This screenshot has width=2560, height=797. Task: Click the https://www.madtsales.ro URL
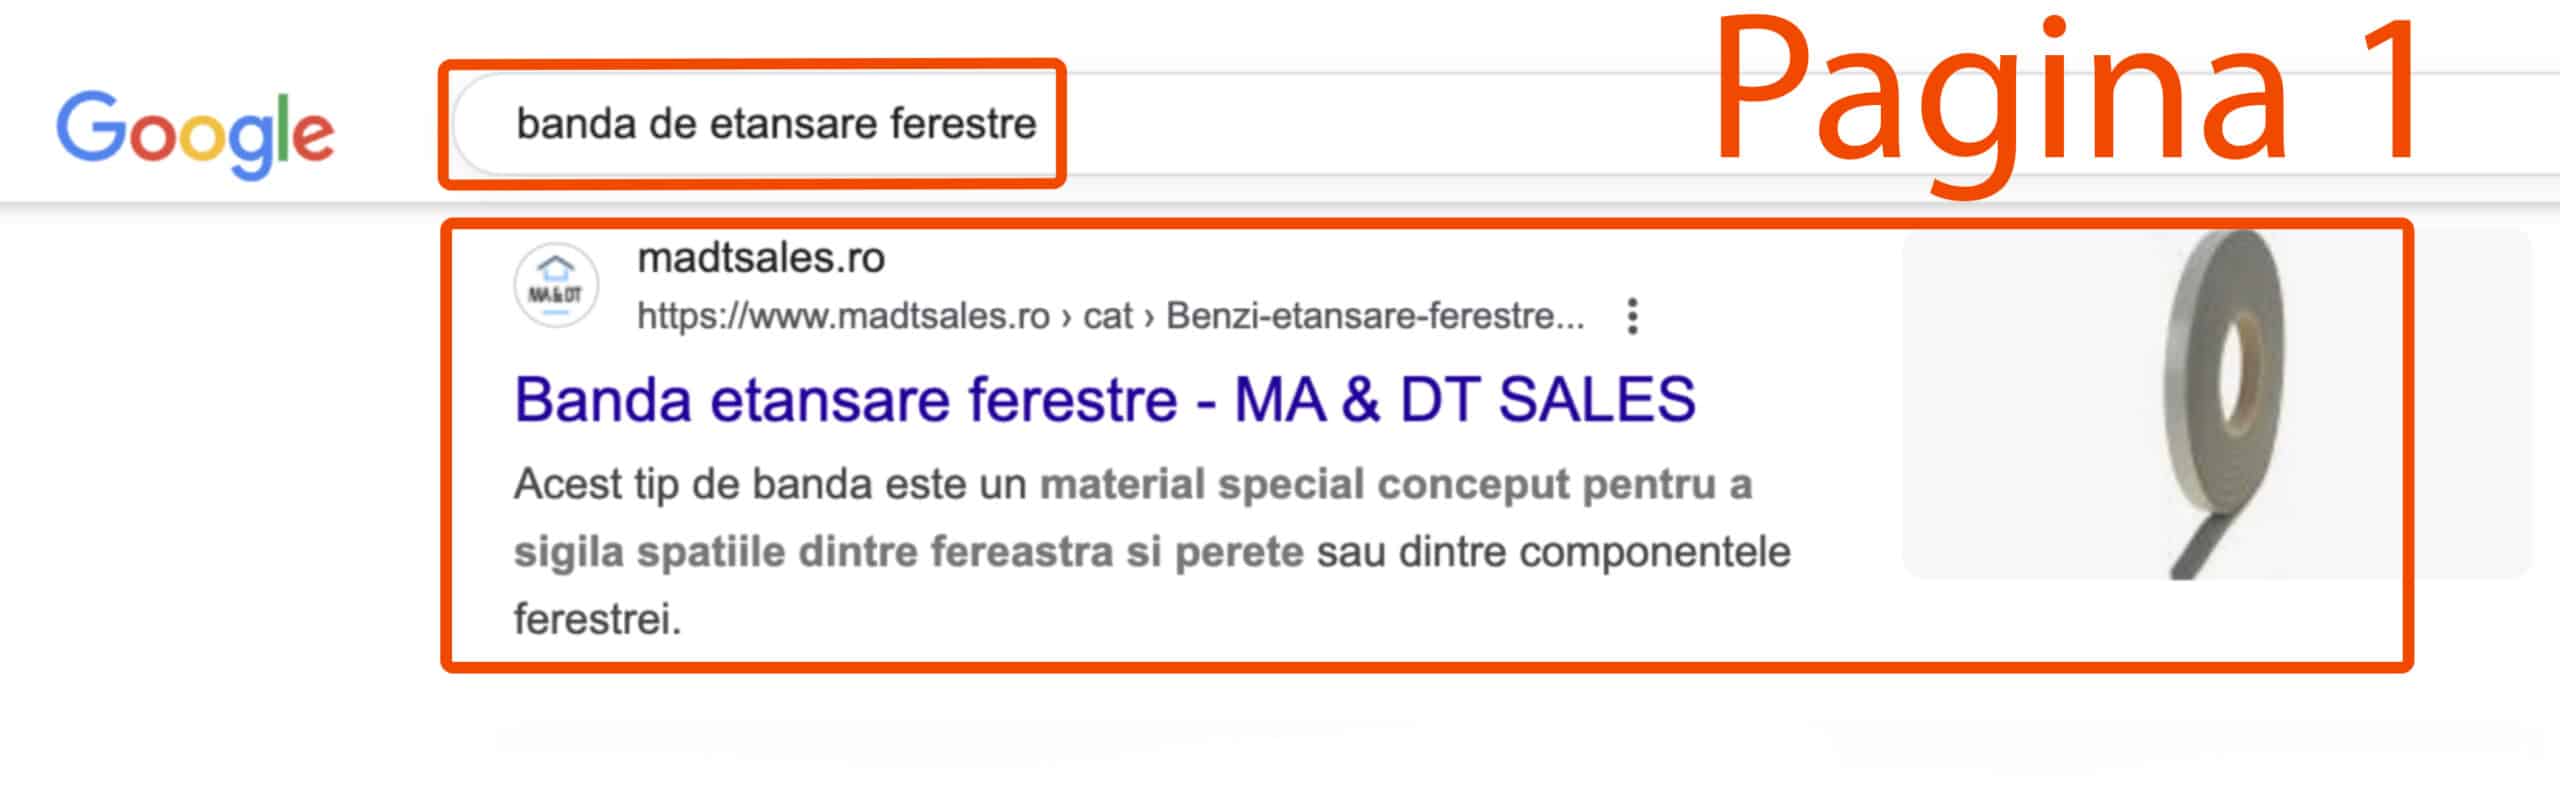tap(843, 316)
